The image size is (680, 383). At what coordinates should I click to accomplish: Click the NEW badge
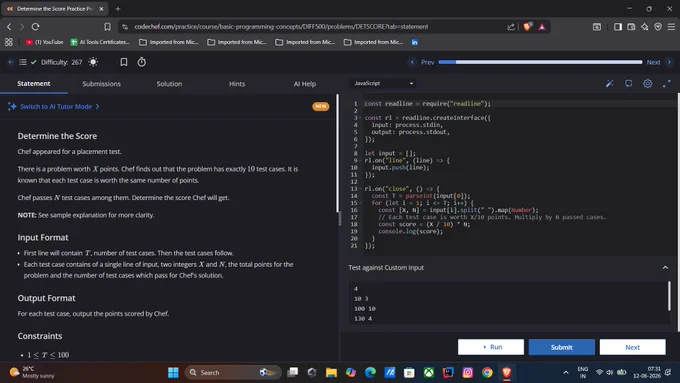pyautogui.click(x=320, y=106)
